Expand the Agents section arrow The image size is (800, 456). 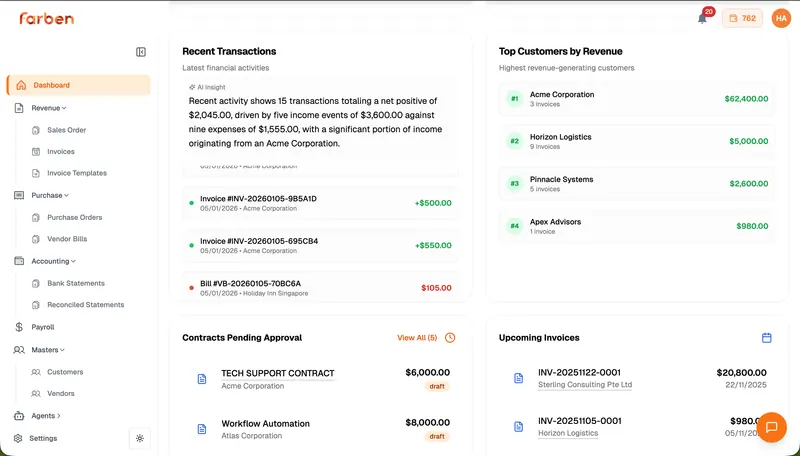[x=59, y=416]
